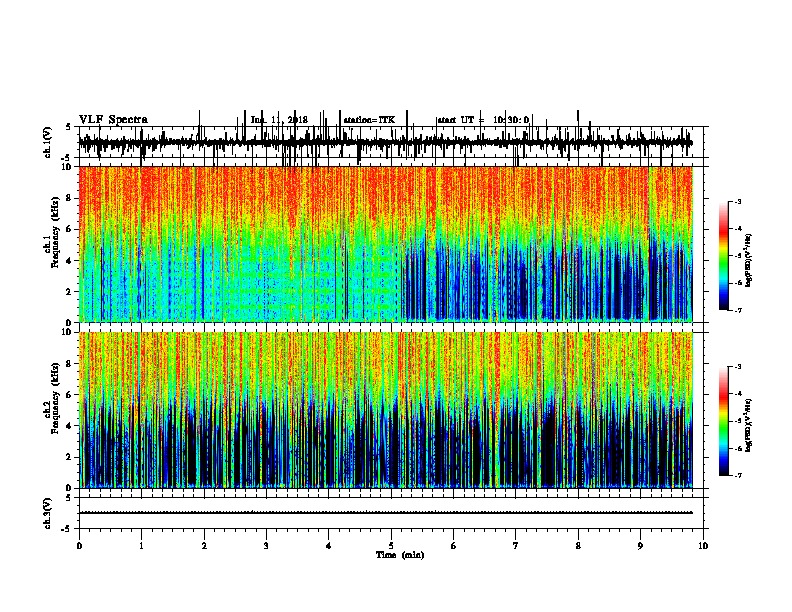Viewport: 792px width, 612px height.
Task: Click the '5' tick on ch.3(V) axis
Action: [x=68, y=498]
